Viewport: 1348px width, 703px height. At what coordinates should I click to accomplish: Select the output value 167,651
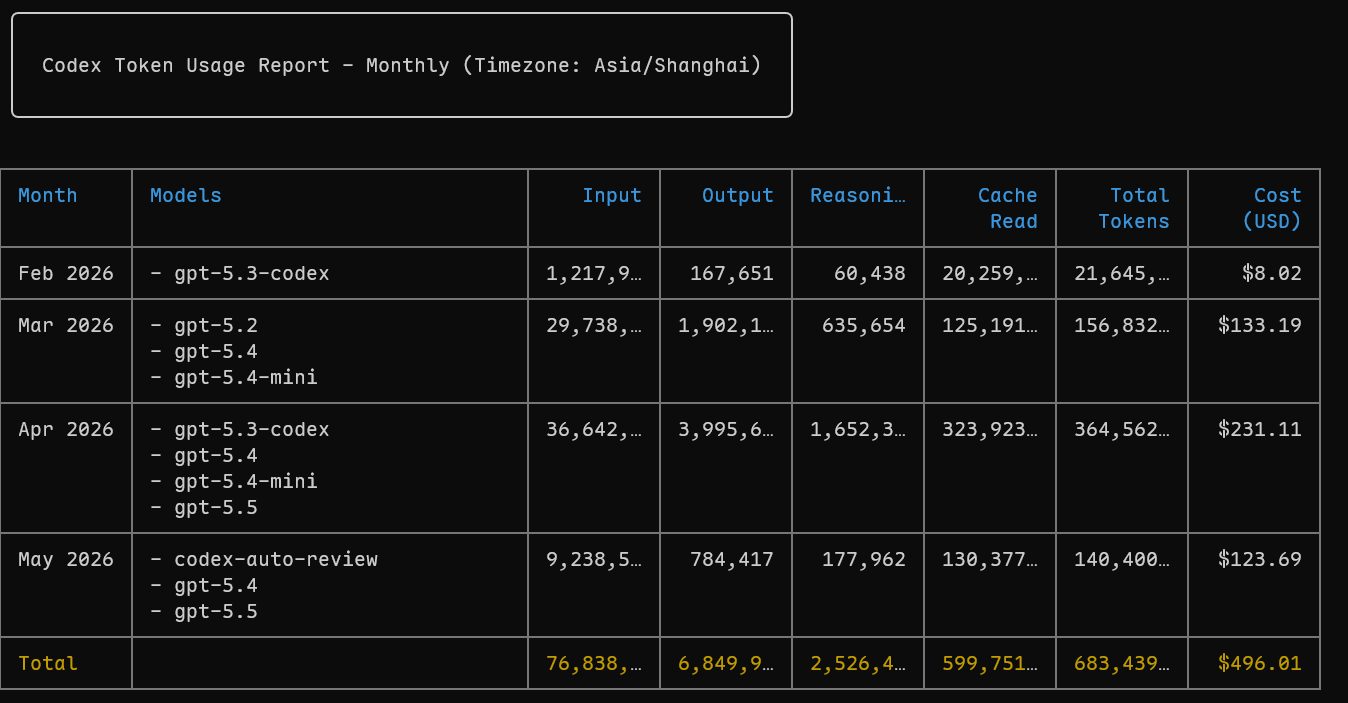tap(732, 273)
